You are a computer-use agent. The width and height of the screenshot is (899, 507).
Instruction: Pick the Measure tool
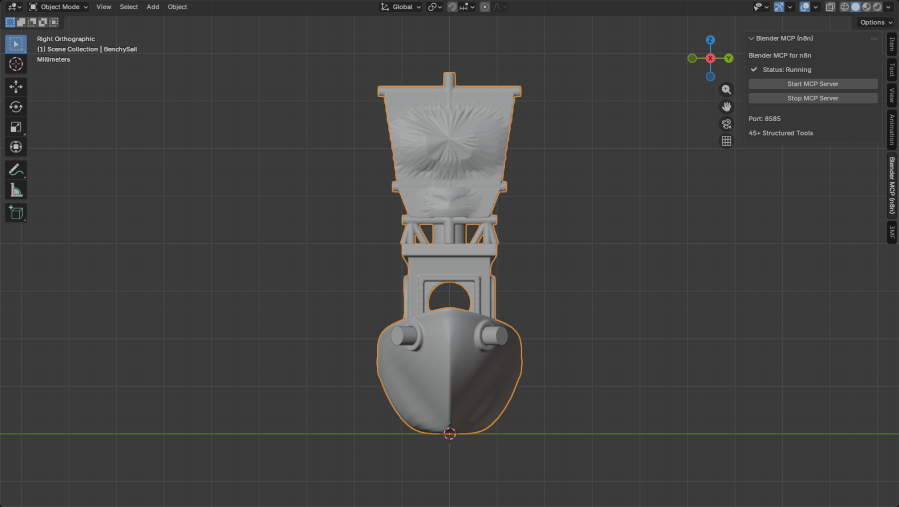point(15,190)
